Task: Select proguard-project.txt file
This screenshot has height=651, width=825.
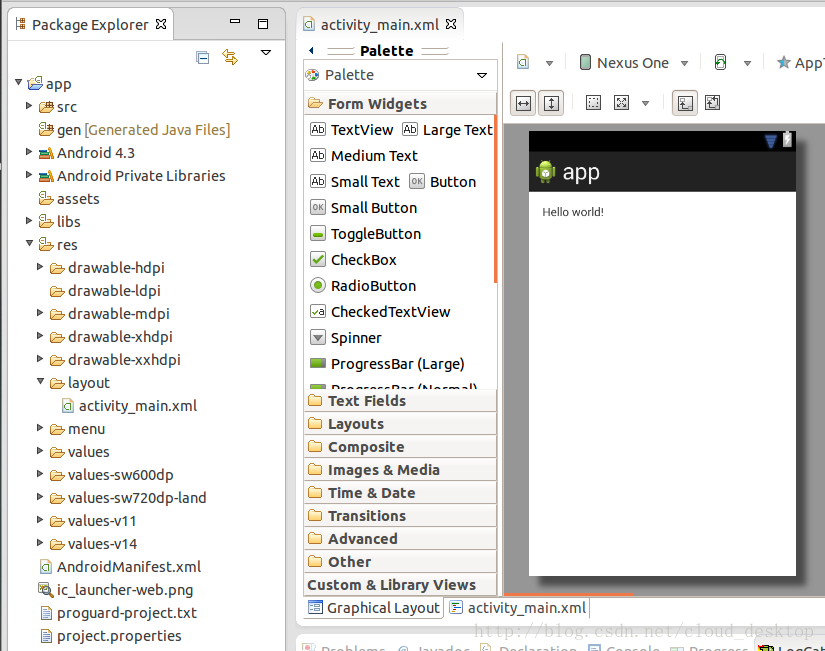Action: coord(119,613)
